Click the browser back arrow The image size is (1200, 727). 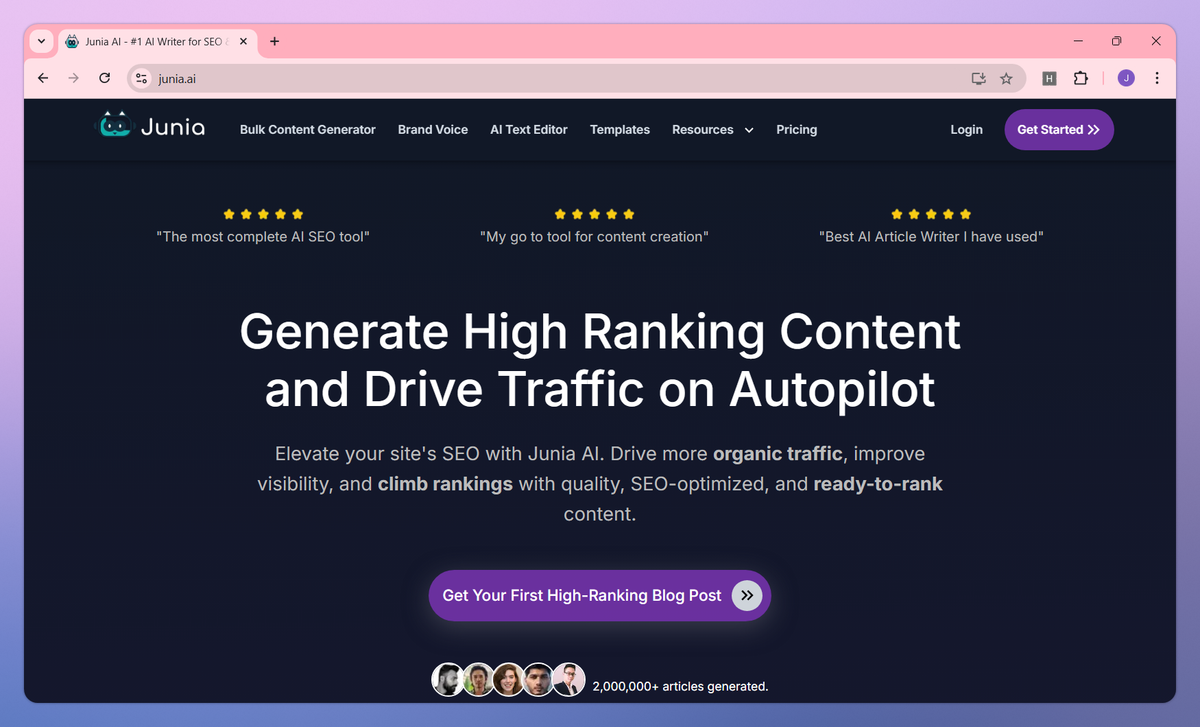42,78
